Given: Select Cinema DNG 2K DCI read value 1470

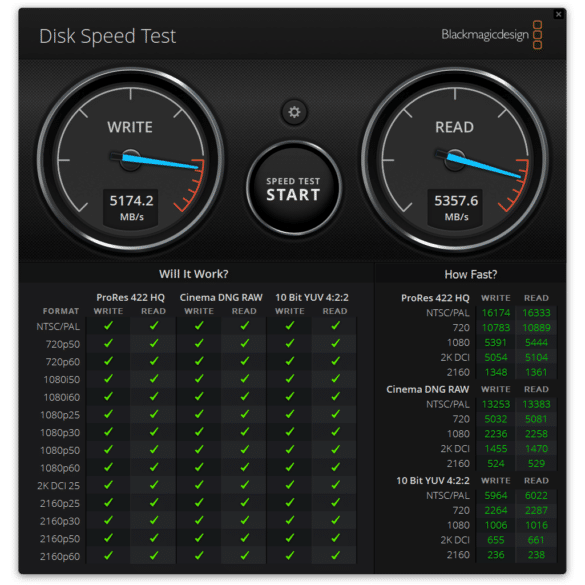Looking at the screenshot, I should (x=536, y=449).
